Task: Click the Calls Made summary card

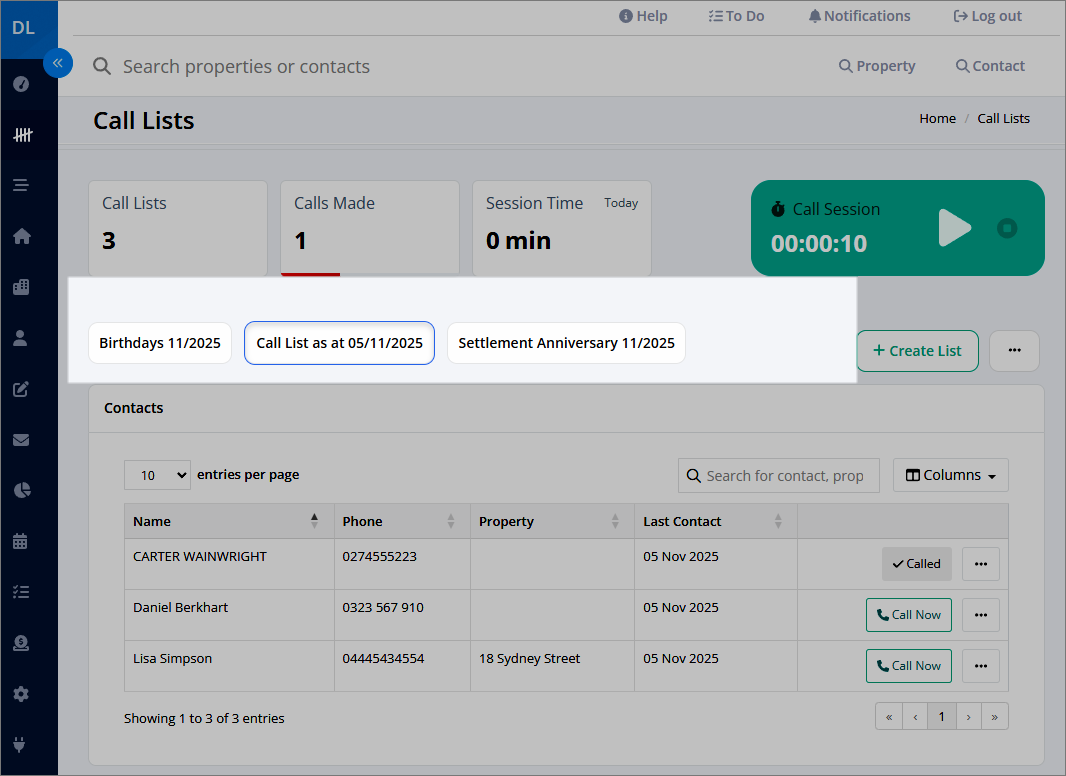Action: coord(370,228)
